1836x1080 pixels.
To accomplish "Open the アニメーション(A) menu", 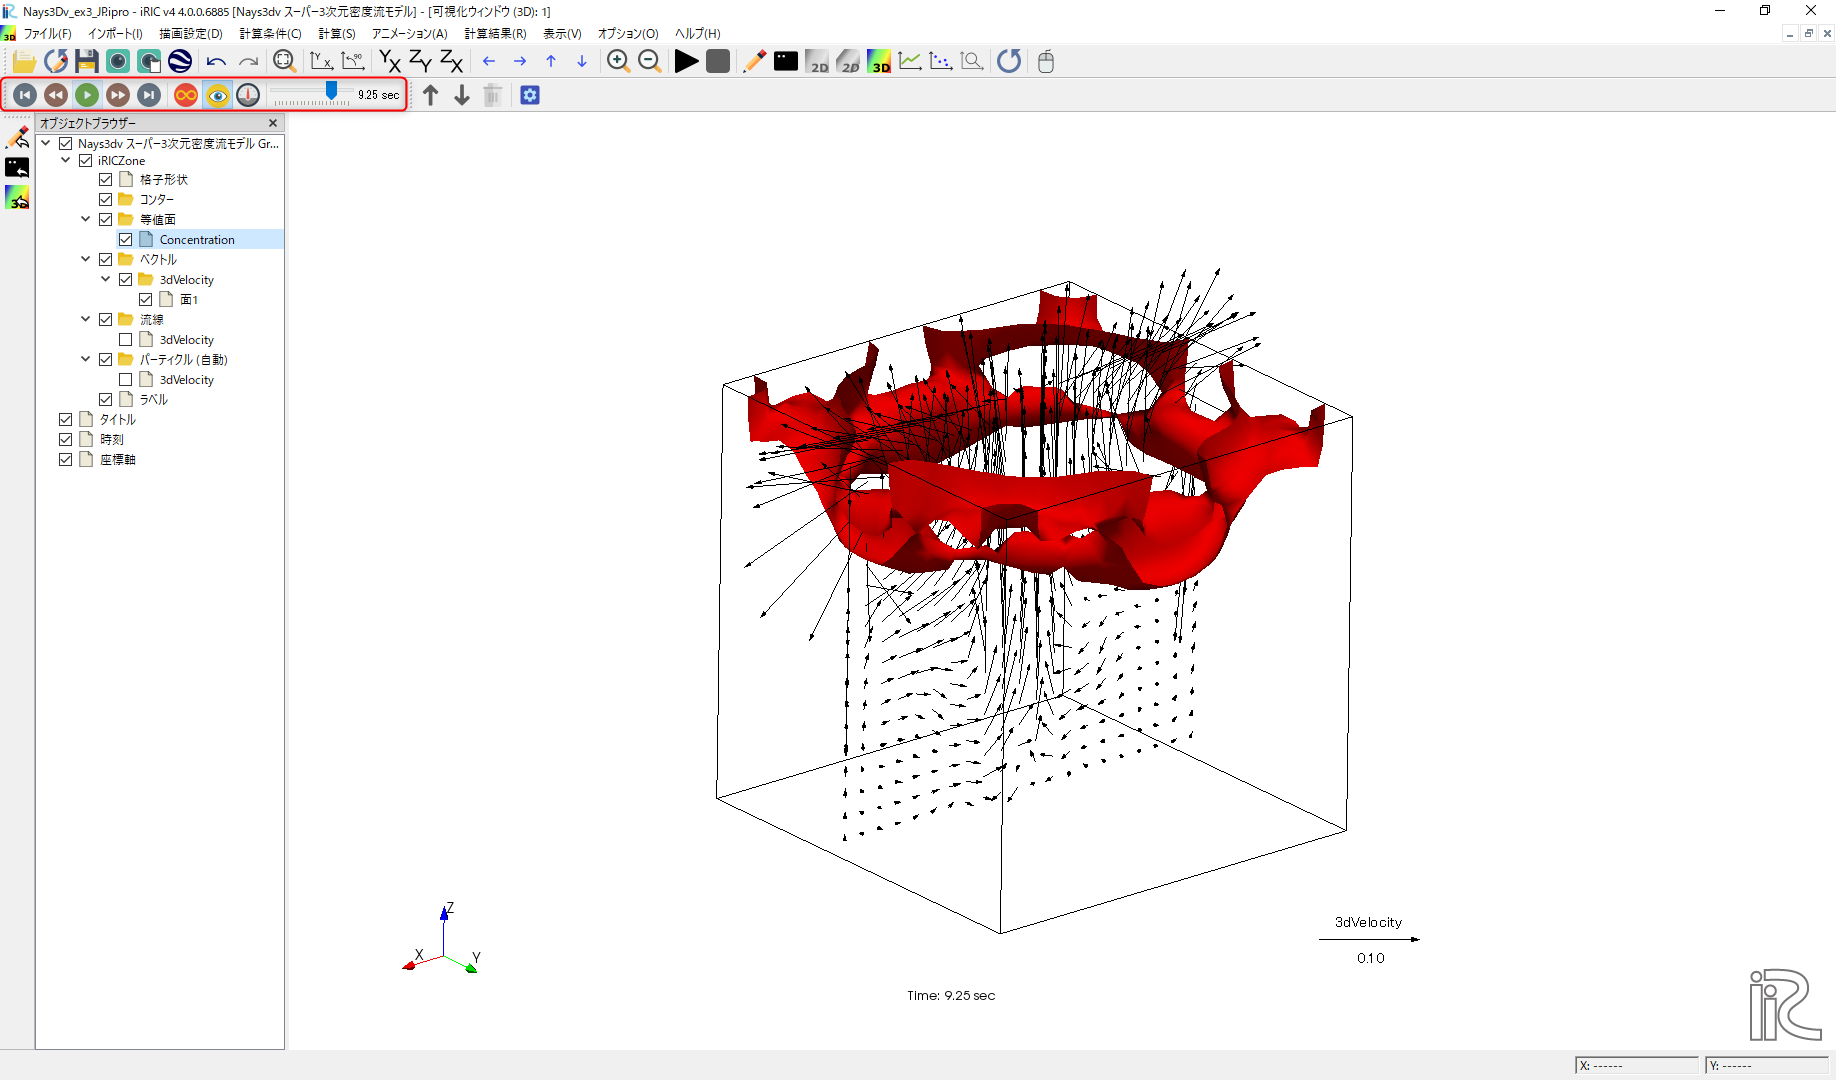I will coord(410,34).
